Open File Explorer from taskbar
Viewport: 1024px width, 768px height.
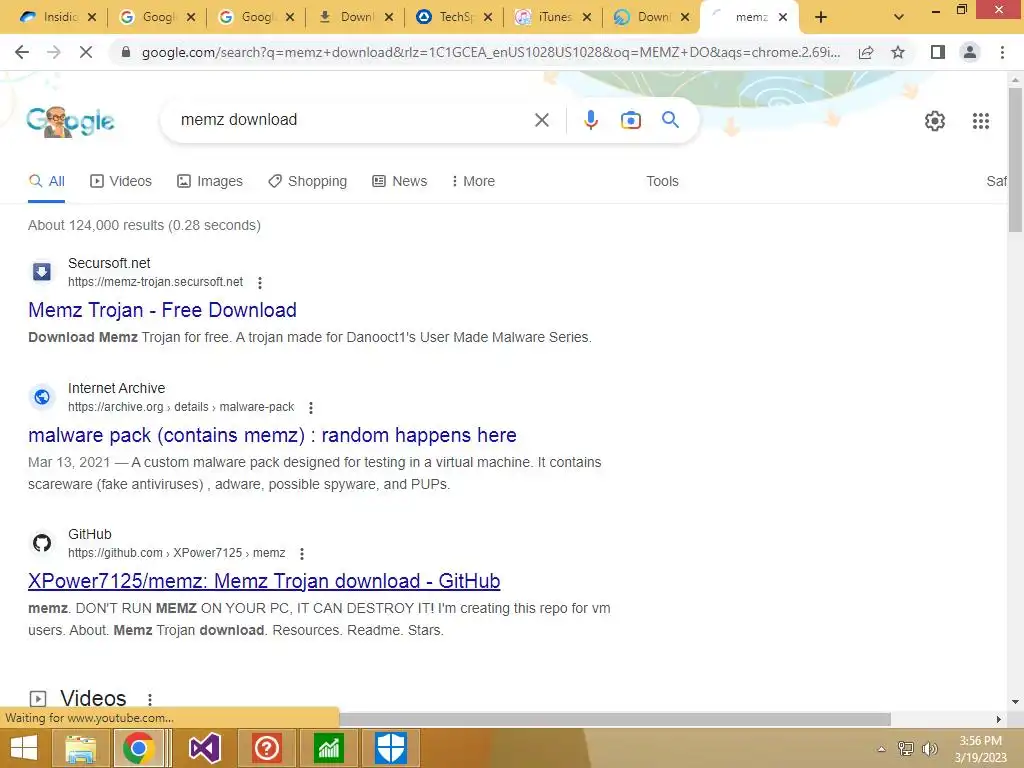pos(80,748)
